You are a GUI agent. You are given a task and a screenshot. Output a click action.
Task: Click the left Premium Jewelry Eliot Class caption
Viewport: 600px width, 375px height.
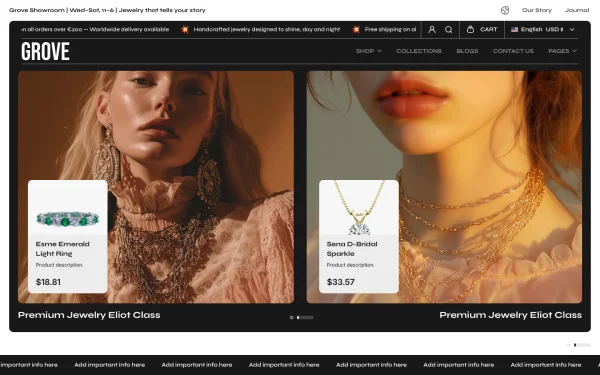tap(89, 315)
